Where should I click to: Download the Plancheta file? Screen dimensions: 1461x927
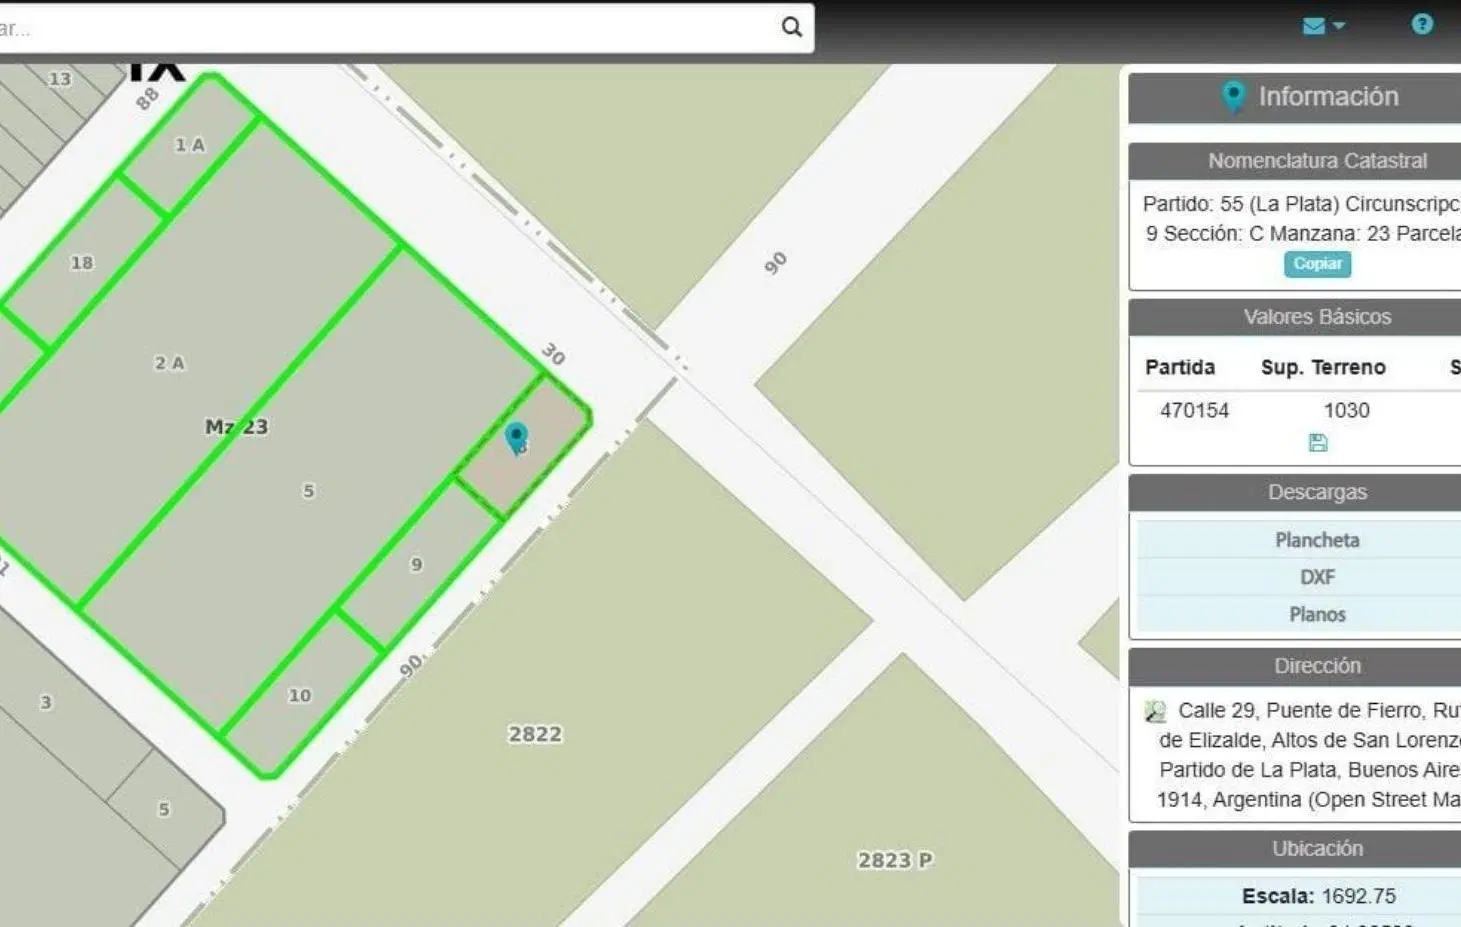pyautogui.click(x=1317, y=540)
